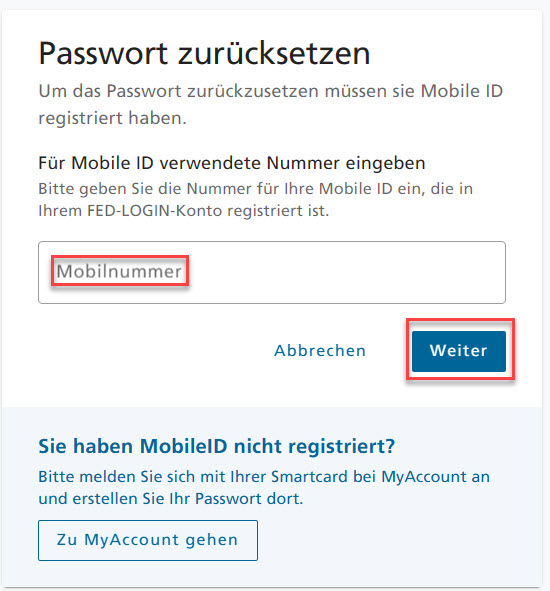
Task: Click label Für Mobile ID verwendete Nummer eingeben
Action: 232,163
